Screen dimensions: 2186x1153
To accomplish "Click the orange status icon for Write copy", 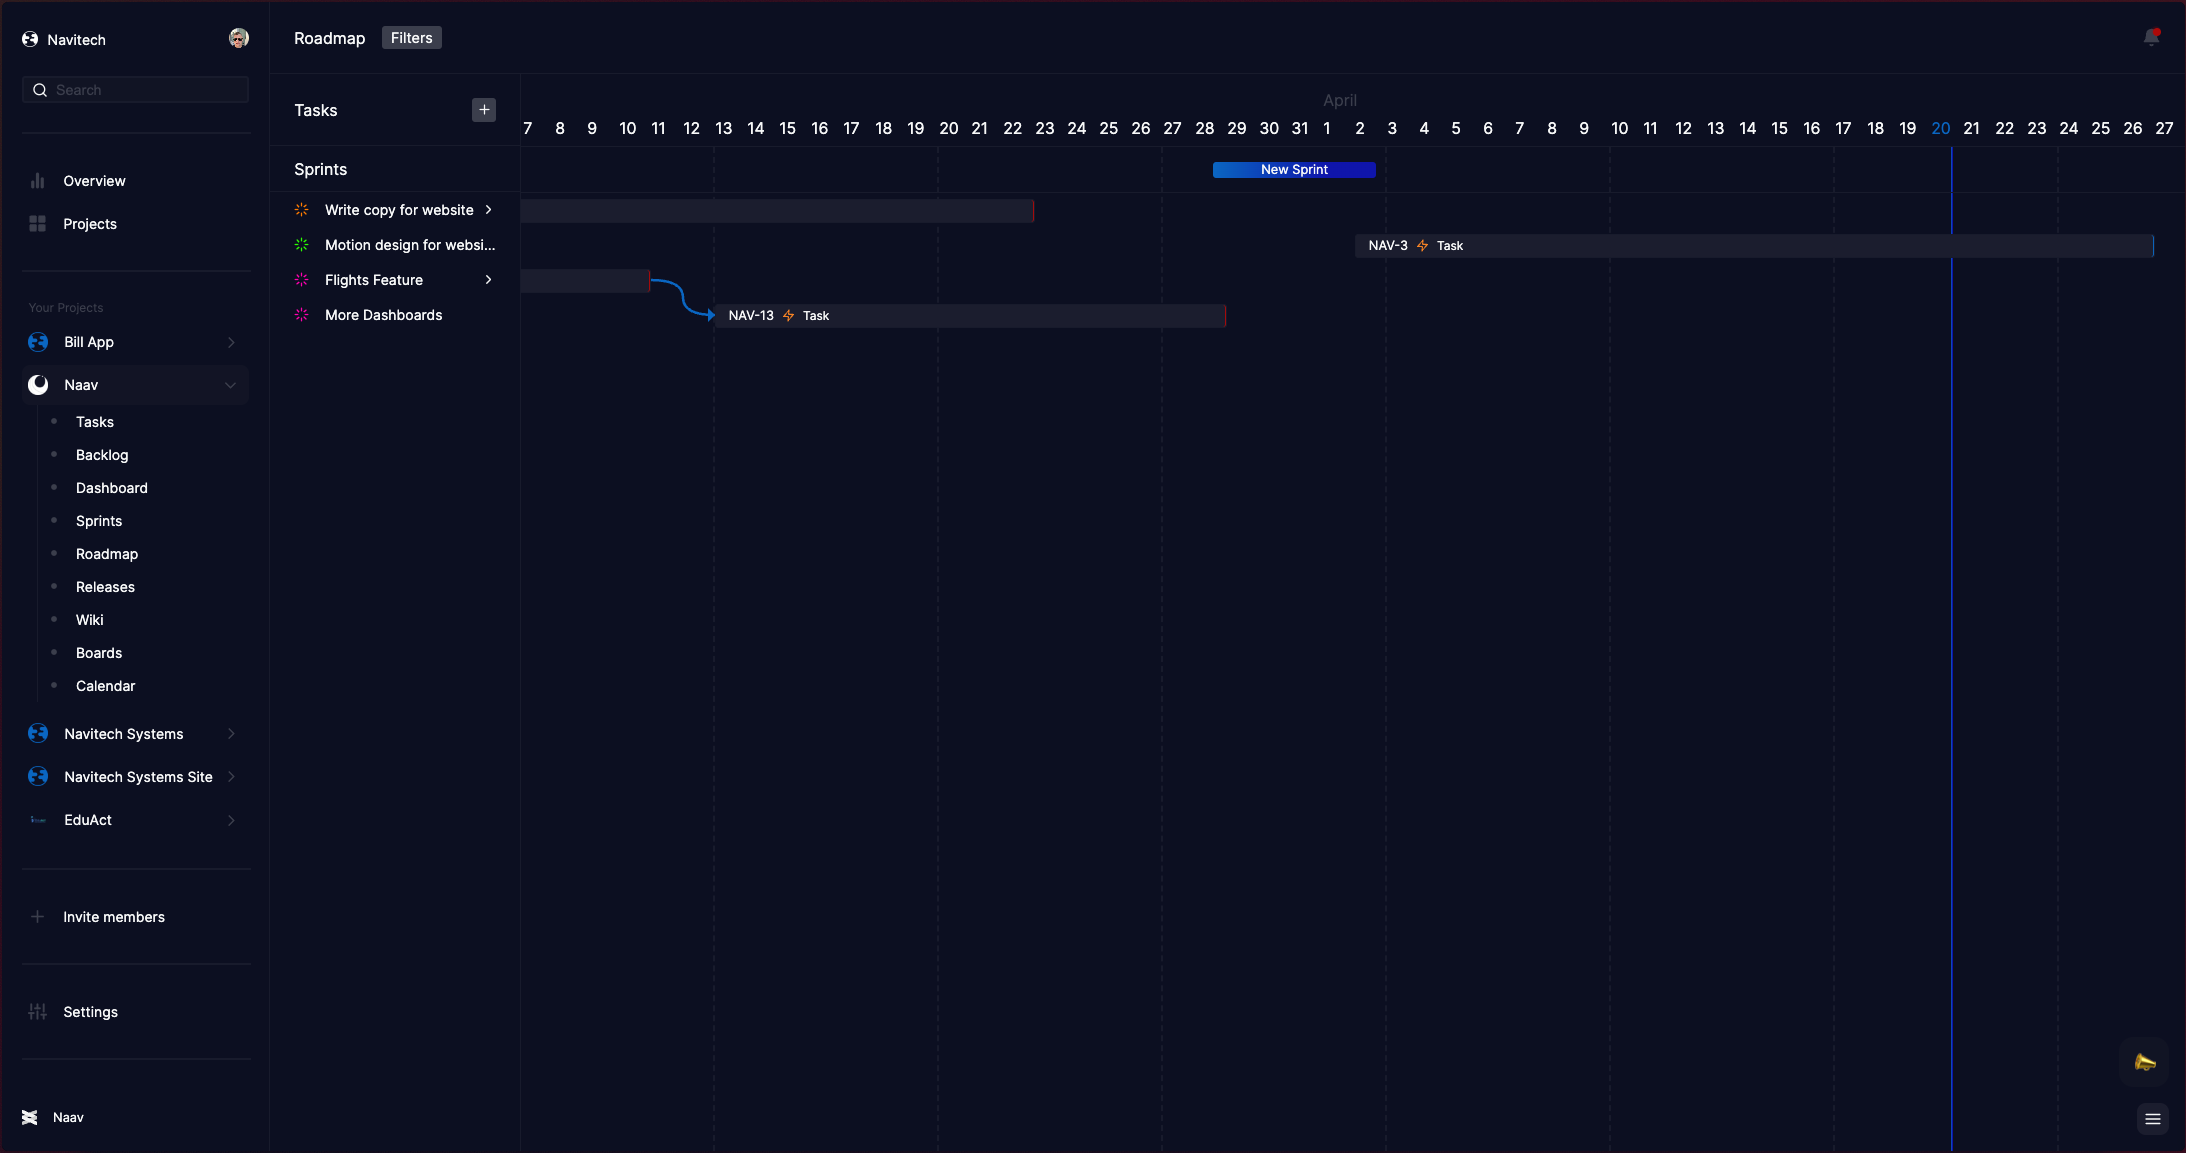I will (x=302, y=210).
